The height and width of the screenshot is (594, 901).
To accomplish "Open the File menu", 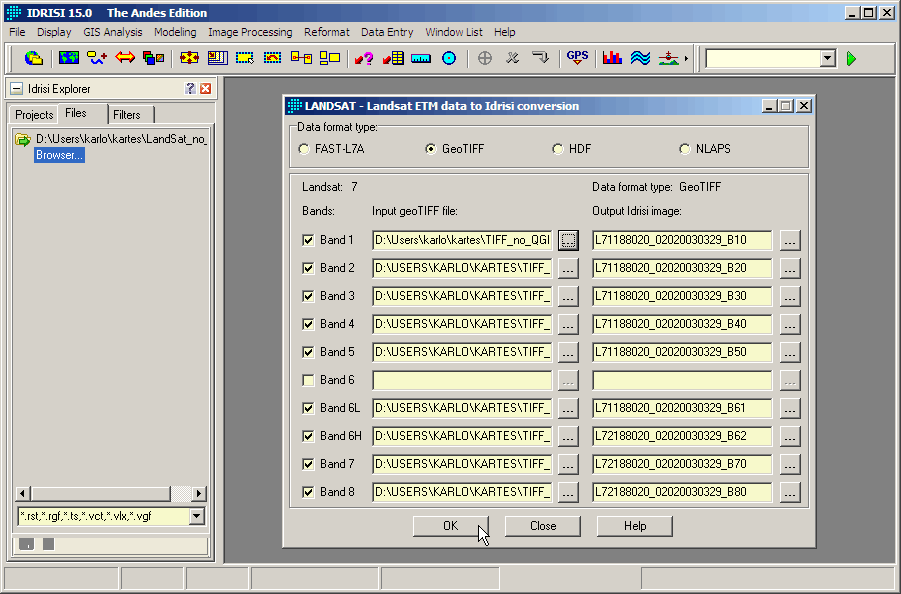I will pos(17,32).
